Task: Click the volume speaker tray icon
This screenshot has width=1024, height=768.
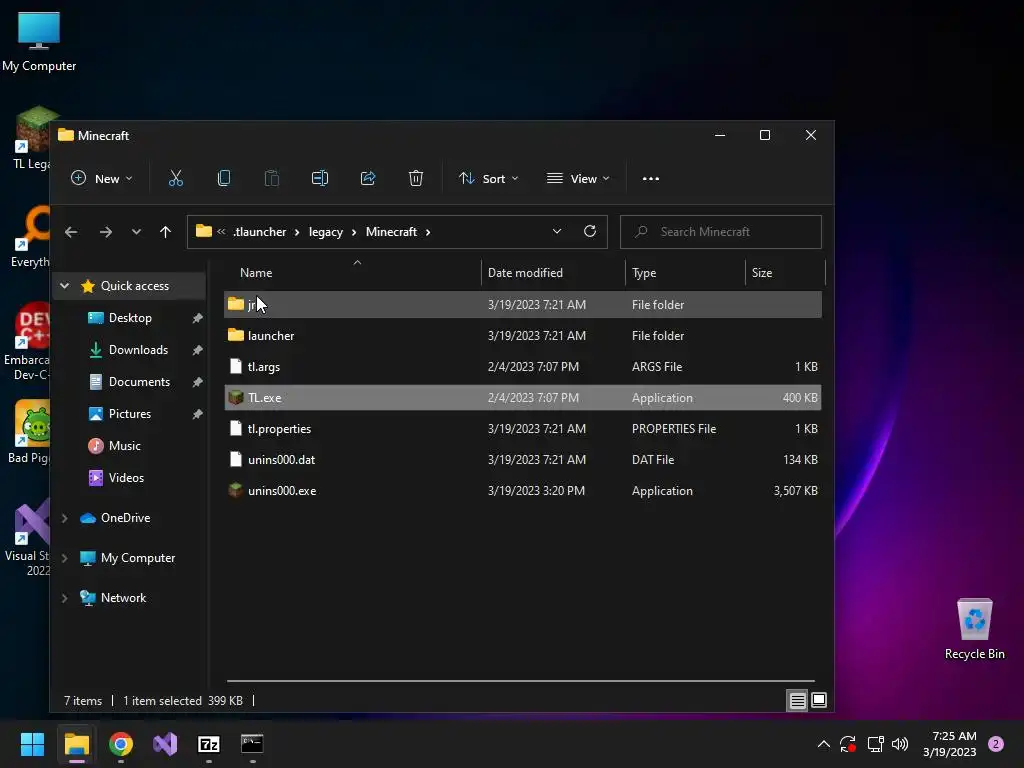Action: [900, 744]
